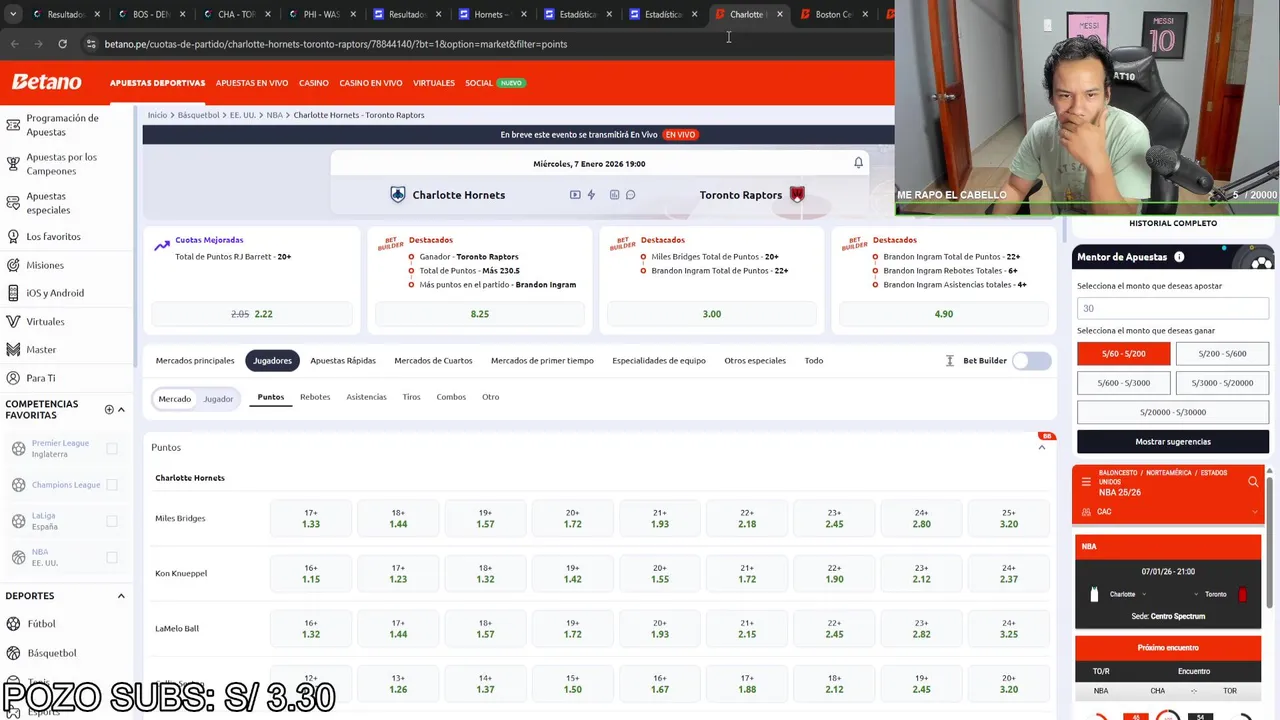Click the notification bell for the match
The image size is (1280, 720).
tap(858, 163)
